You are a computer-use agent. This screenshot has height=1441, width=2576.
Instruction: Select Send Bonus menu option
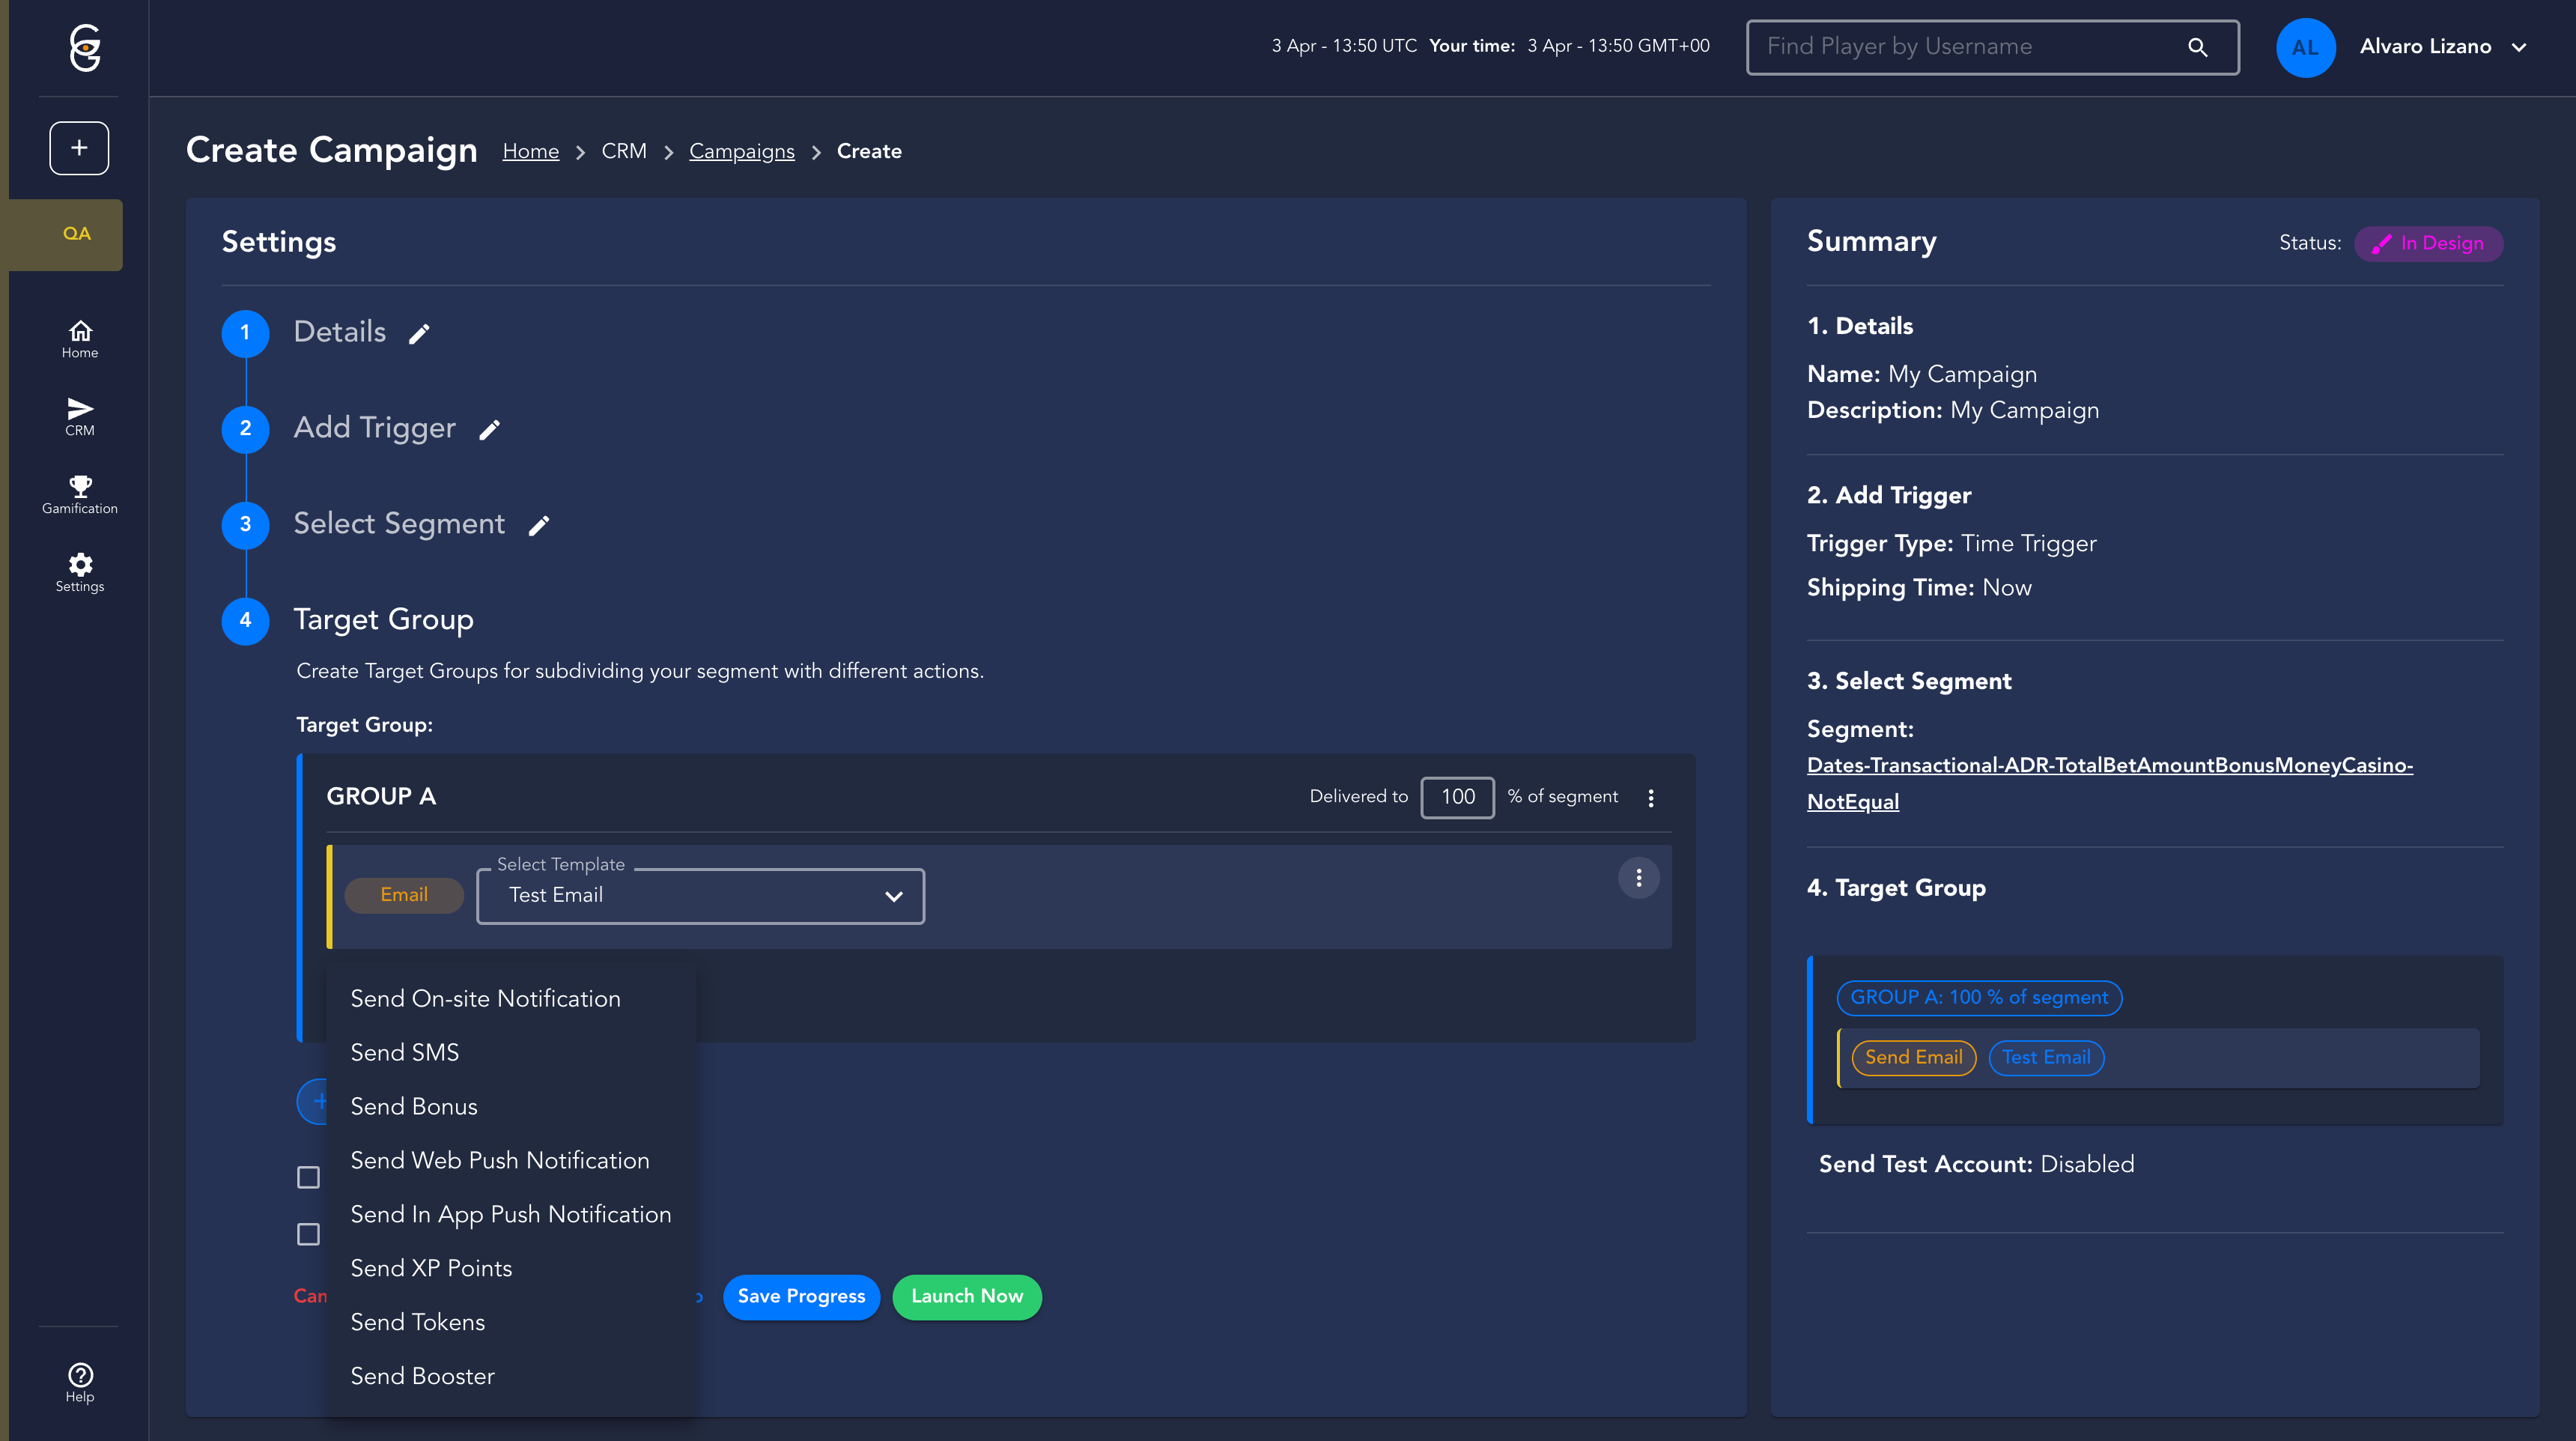click(413, 1106)
